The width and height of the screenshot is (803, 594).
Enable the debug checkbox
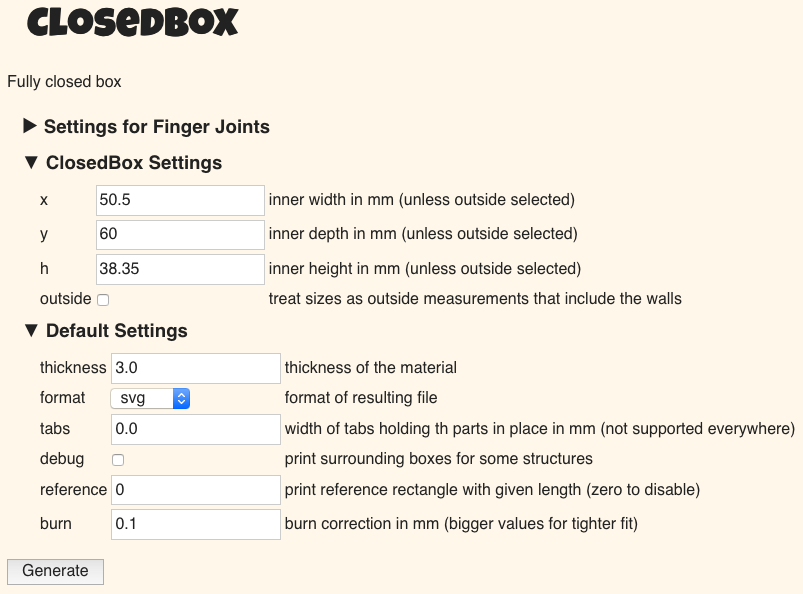coord(117,459)
